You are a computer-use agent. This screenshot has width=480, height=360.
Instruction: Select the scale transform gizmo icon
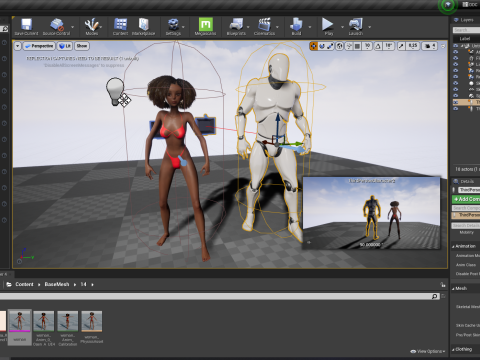tap(330, 46)
